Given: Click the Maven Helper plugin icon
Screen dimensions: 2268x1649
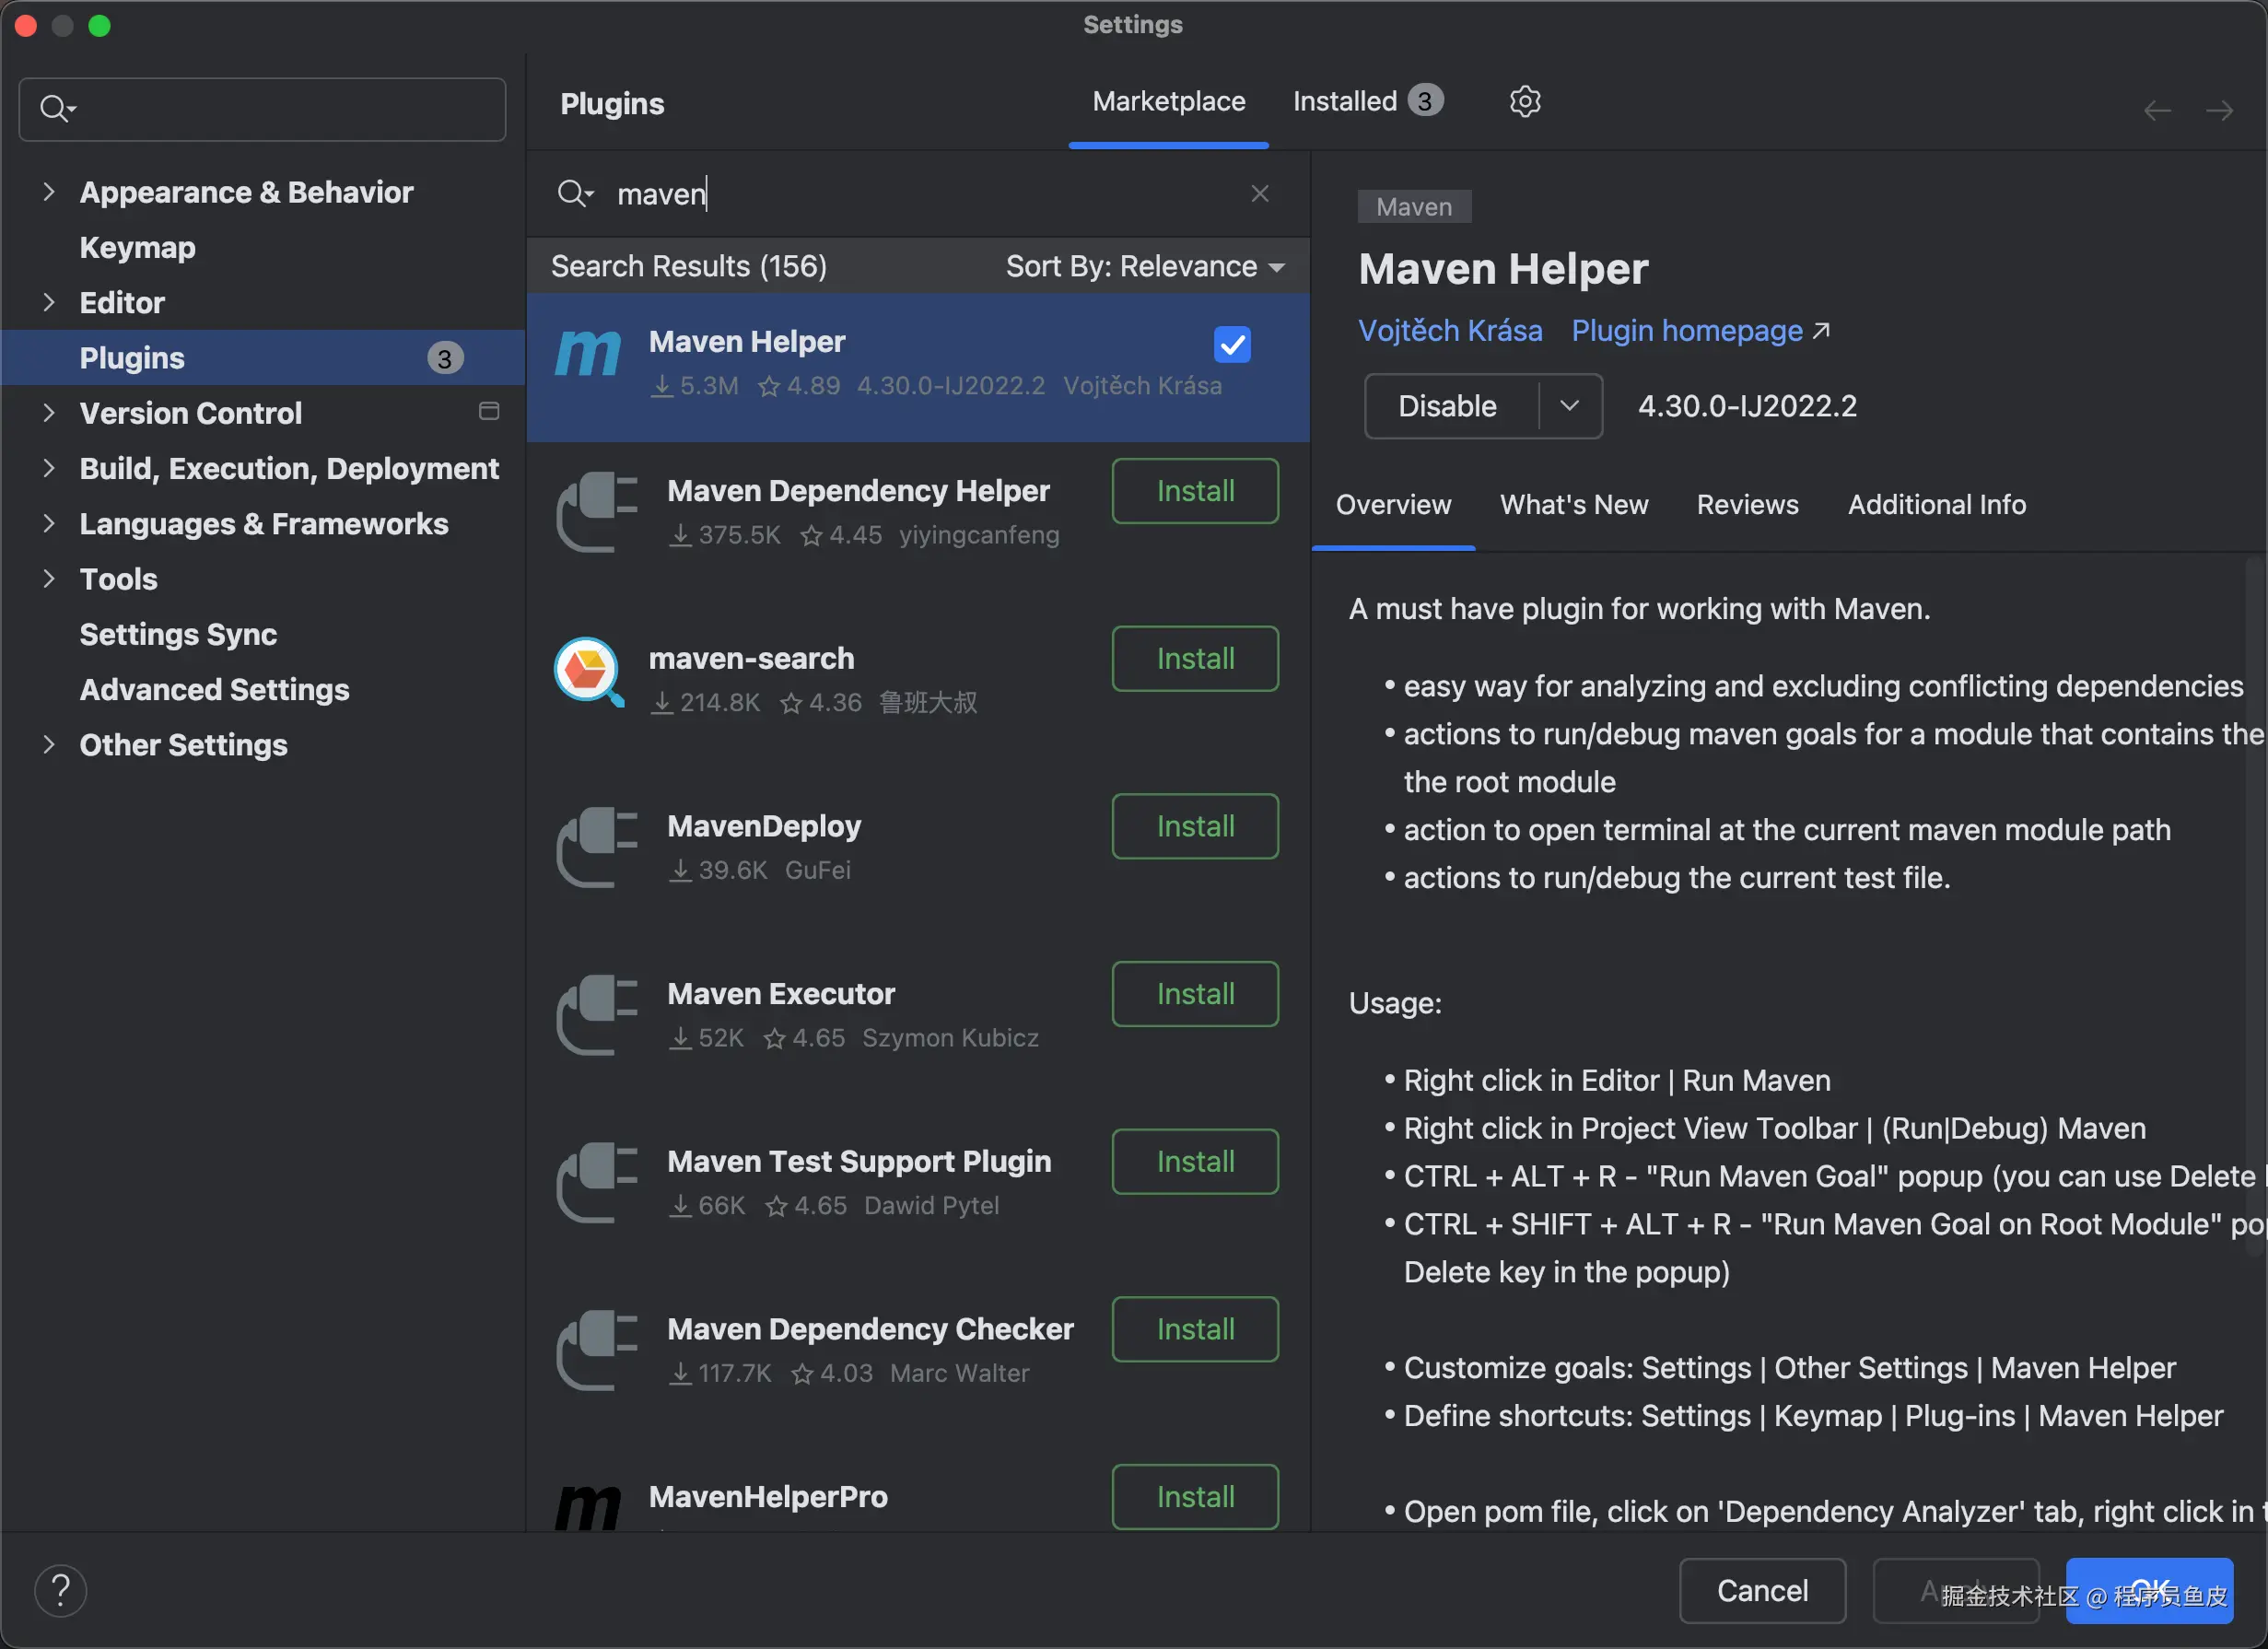Looking at the screenshot, I should coord(588,355).
